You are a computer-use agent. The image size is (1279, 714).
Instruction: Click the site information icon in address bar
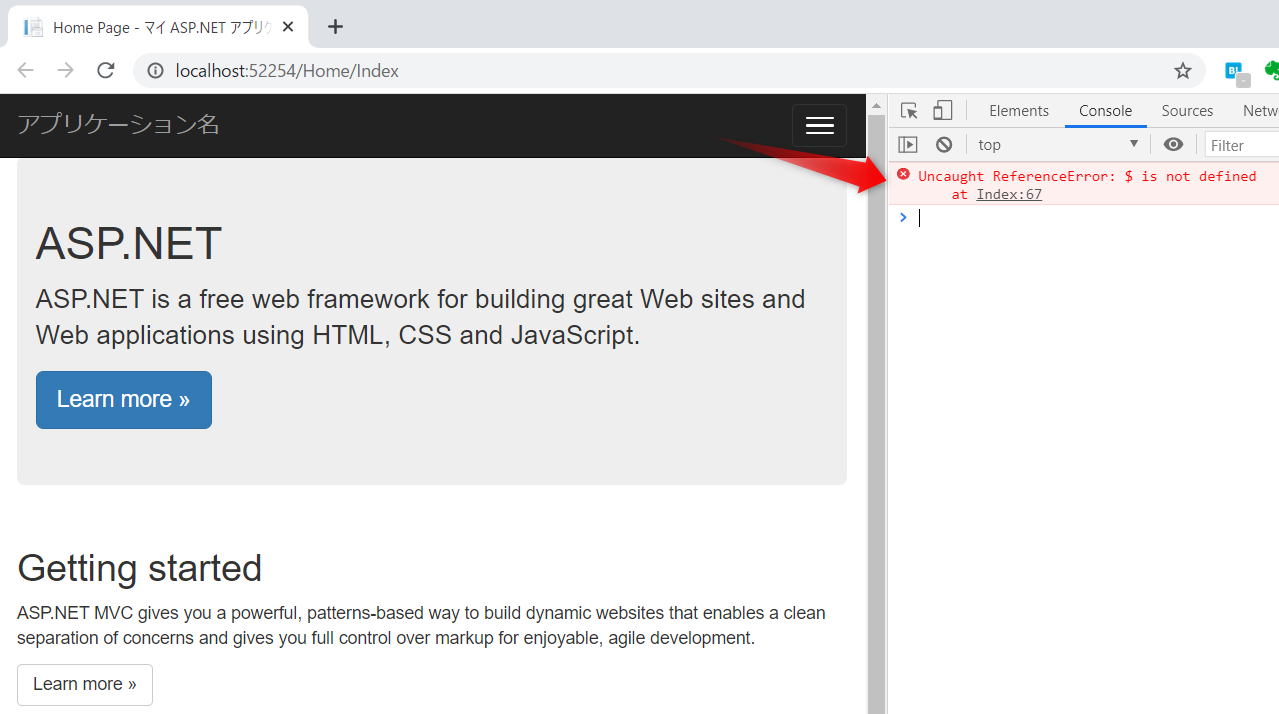pos(156,71)
